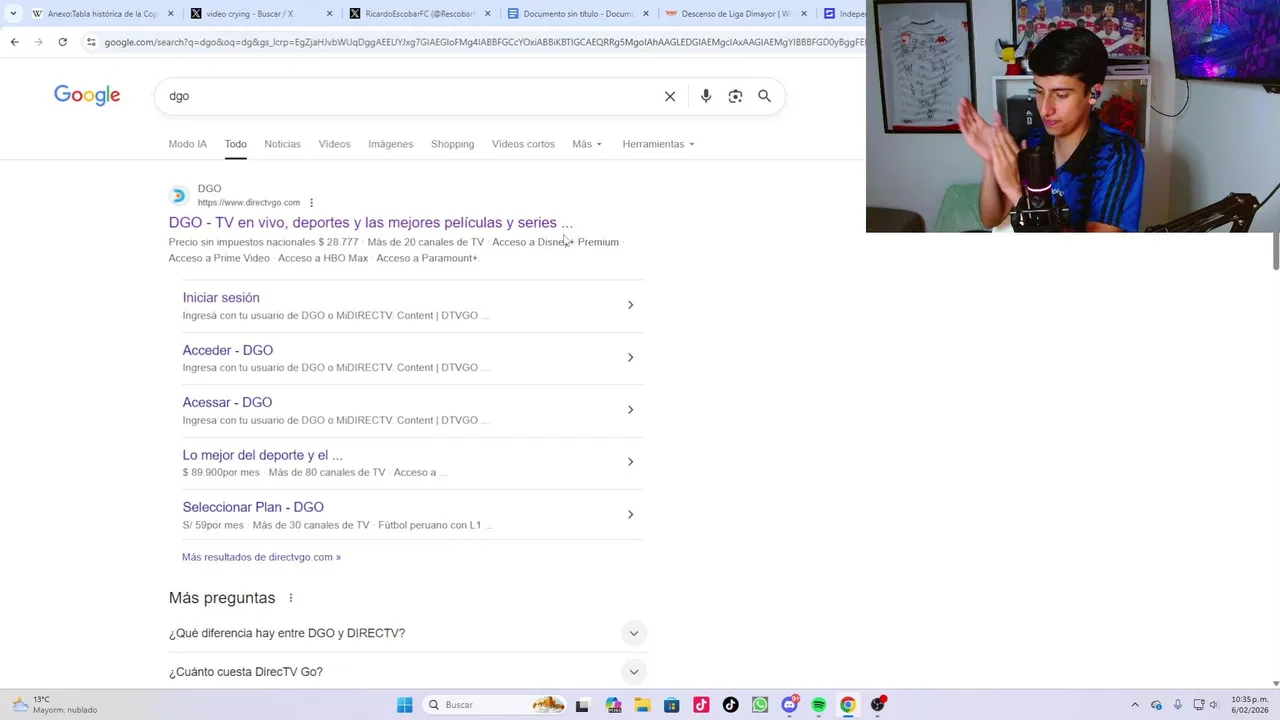Show hidden system tray icons
The width and height of the screenshot is (1280, 720).
tap(1134, 705)
